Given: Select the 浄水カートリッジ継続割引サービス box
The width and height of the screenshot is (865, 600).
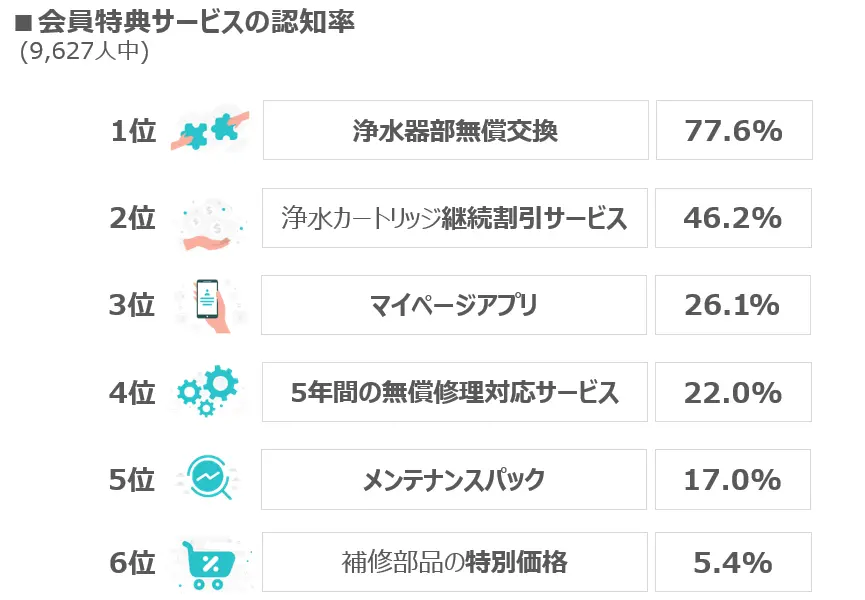Looking at the screenshot, I should pos(455,218).
